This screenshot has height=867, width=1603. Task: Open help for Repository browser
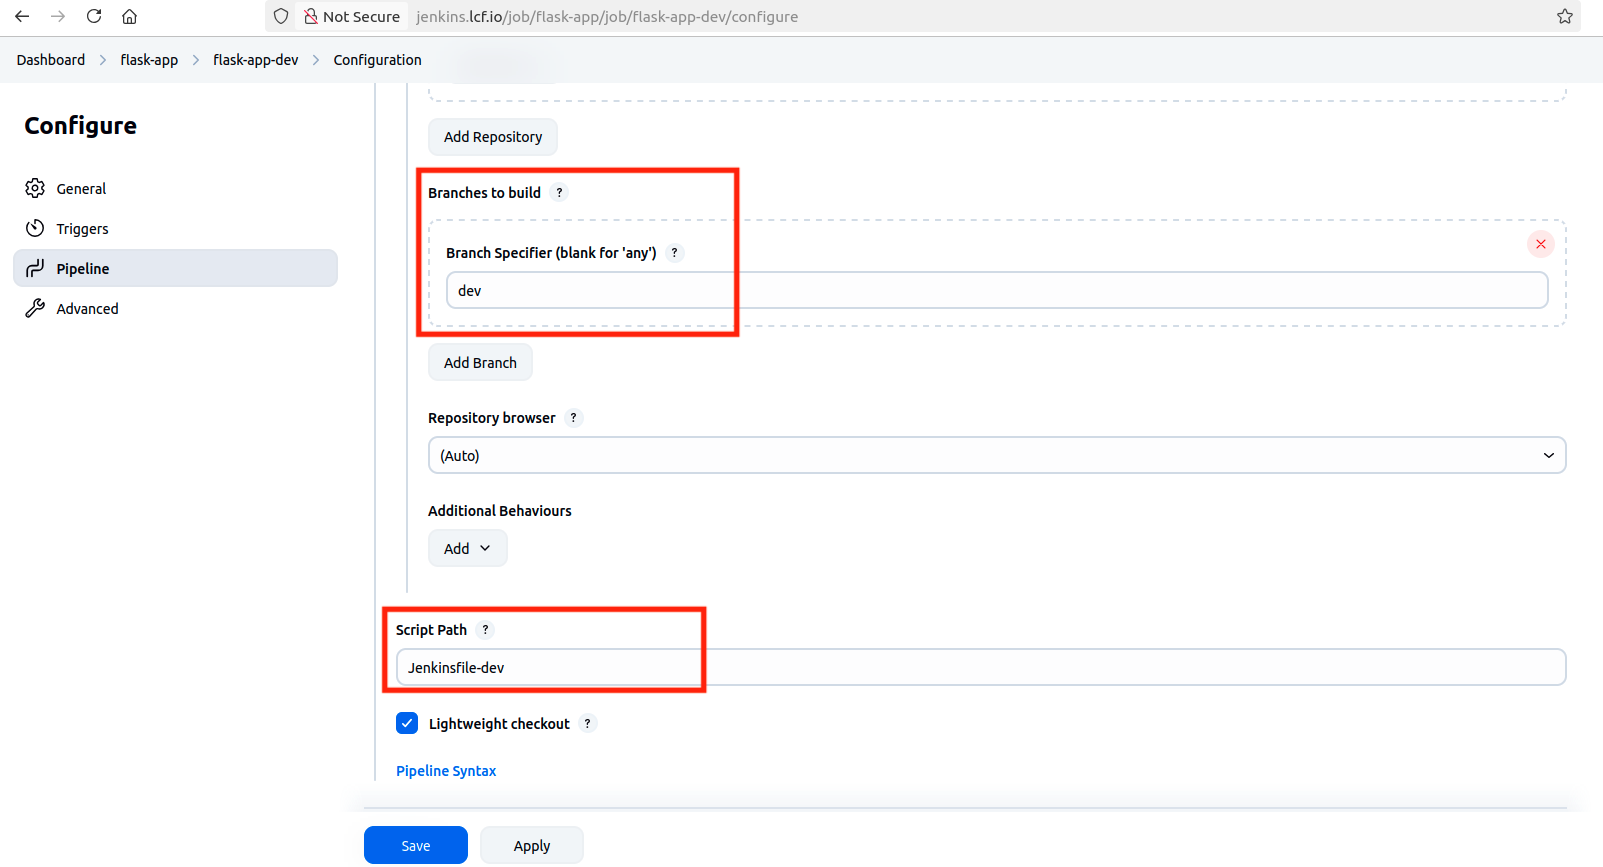(573, 418)
